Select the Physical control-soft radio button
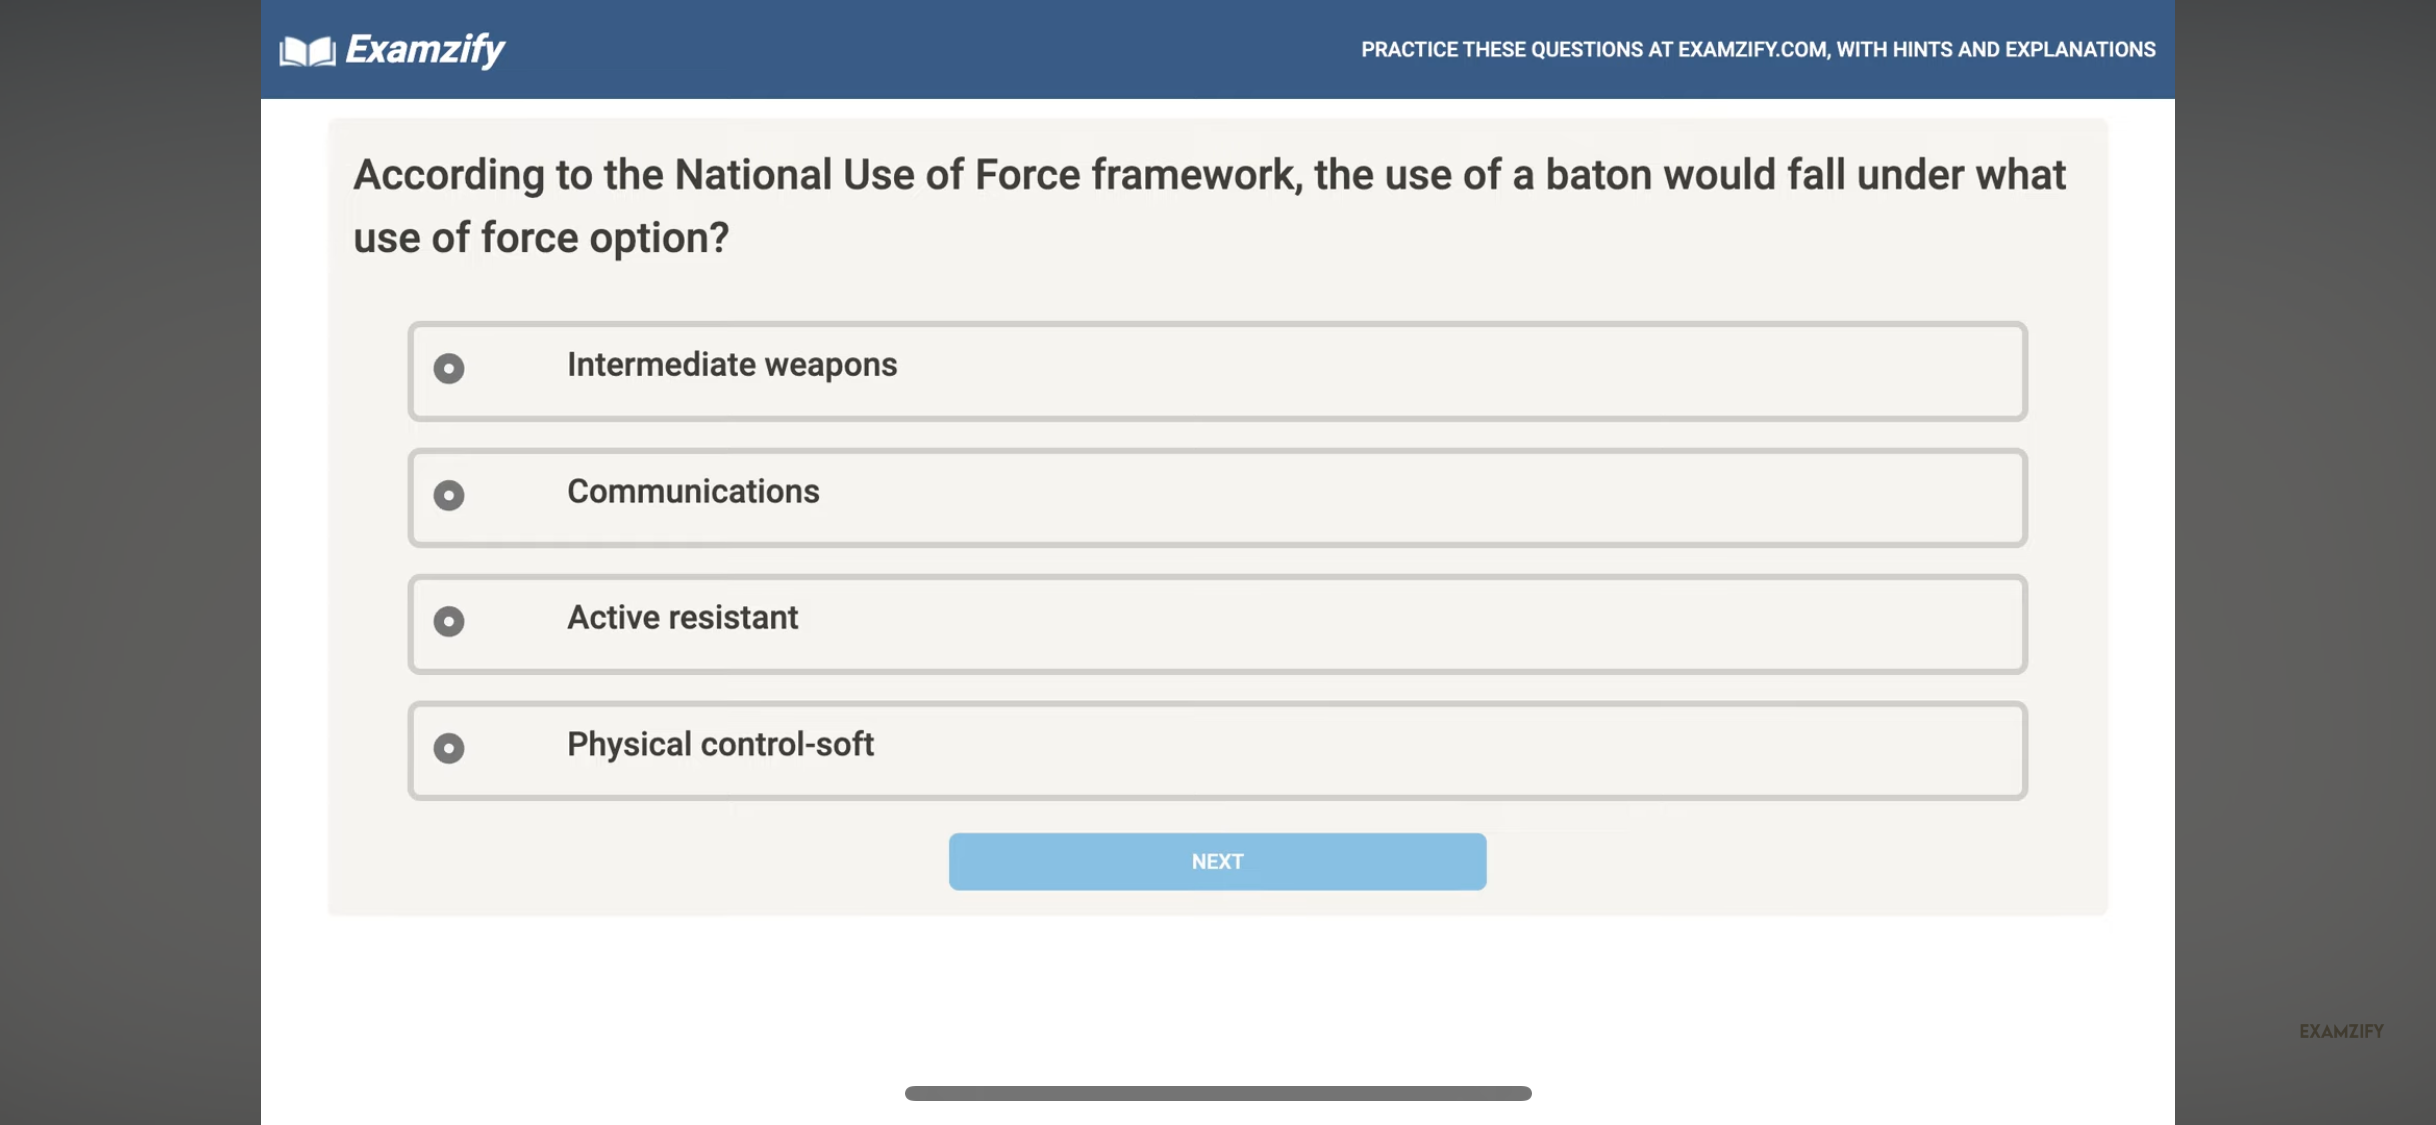Screen dimensions: 2436x1125 tap(449, 750)
